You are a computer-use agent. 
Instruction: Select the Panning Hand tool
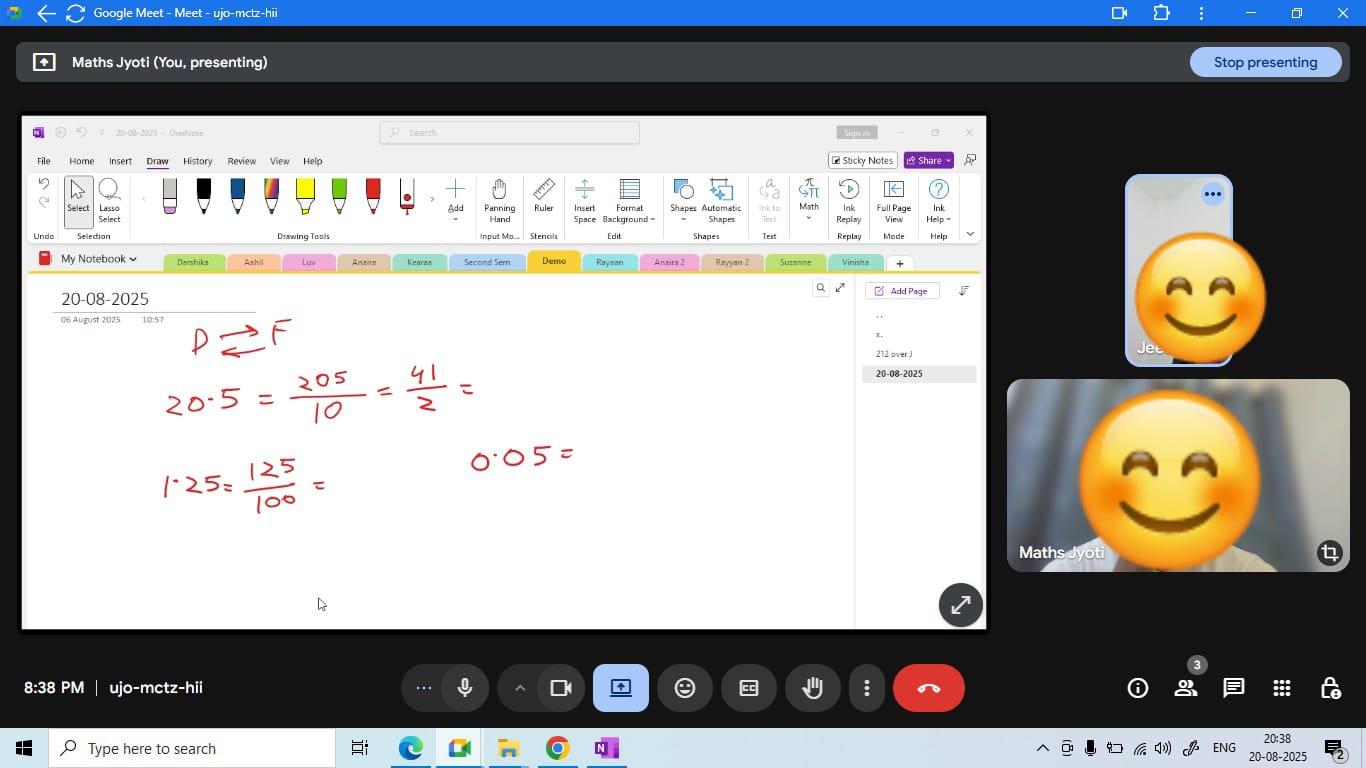click(499, 201)
